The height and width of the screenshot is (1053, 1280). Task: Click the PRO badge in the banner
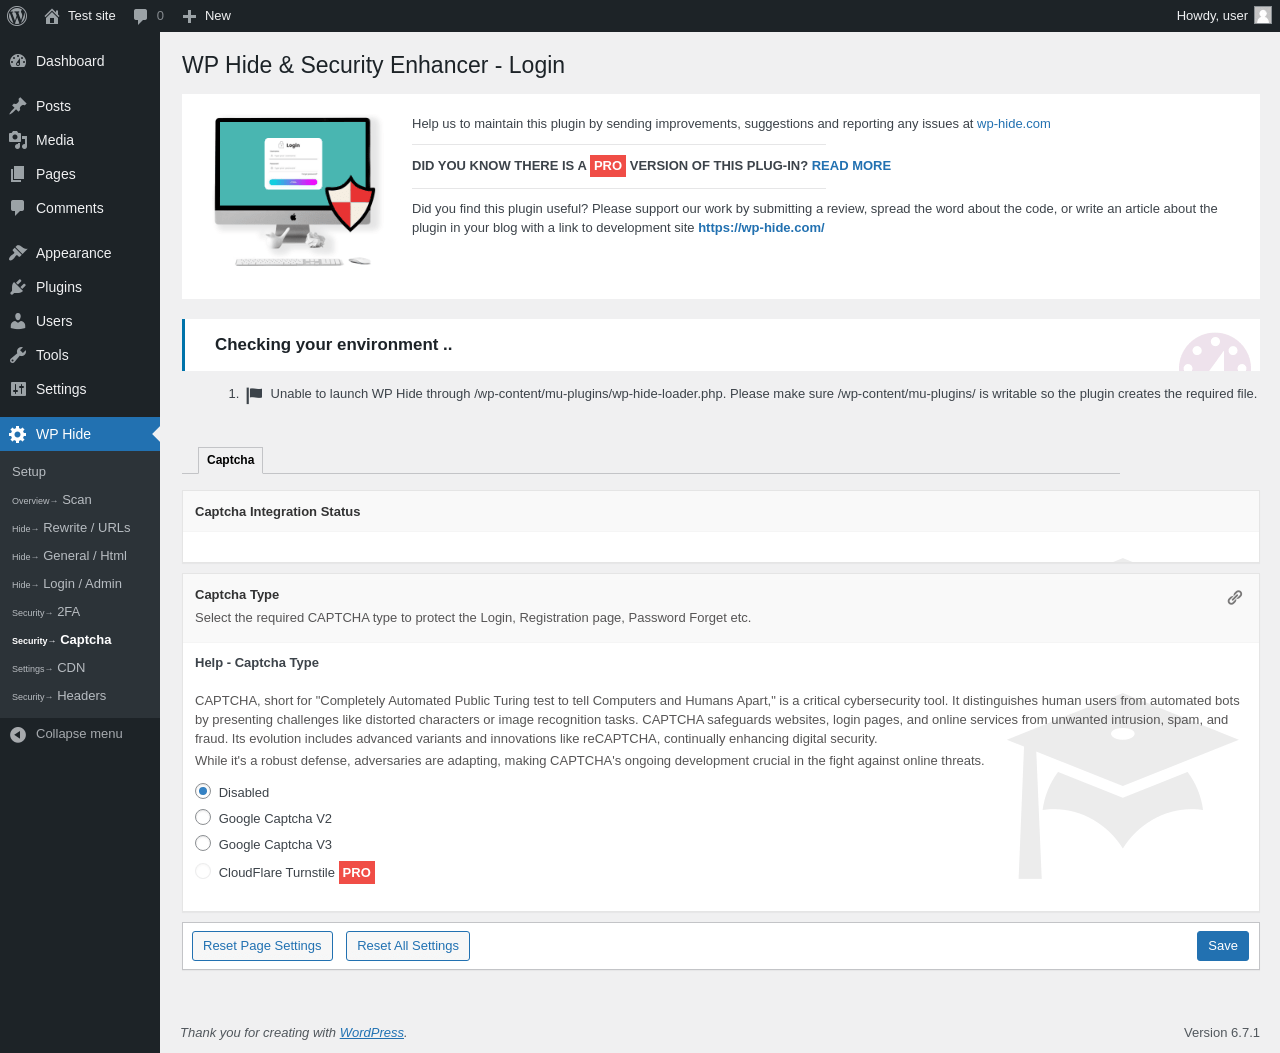[x=608, y=166]
